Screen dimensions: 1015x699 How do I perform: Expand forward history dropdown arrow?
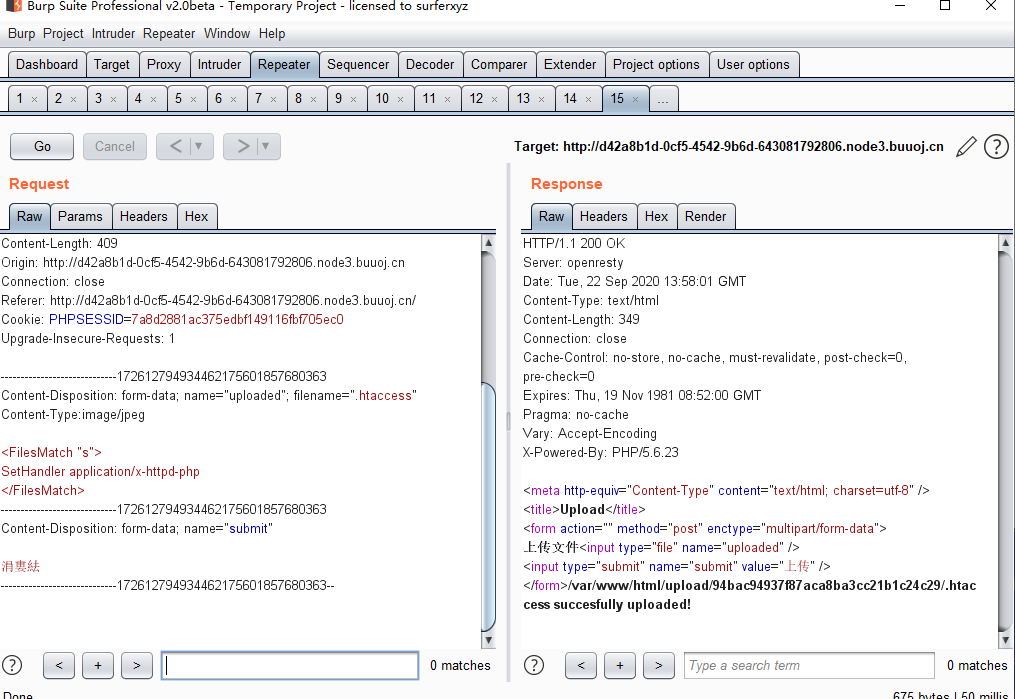265,146
